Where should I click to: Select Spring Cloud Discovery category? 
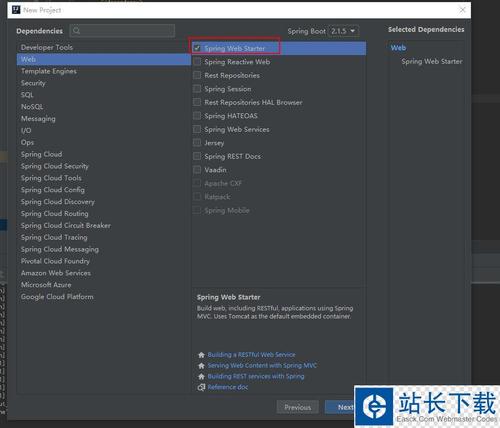pos(104,202)
